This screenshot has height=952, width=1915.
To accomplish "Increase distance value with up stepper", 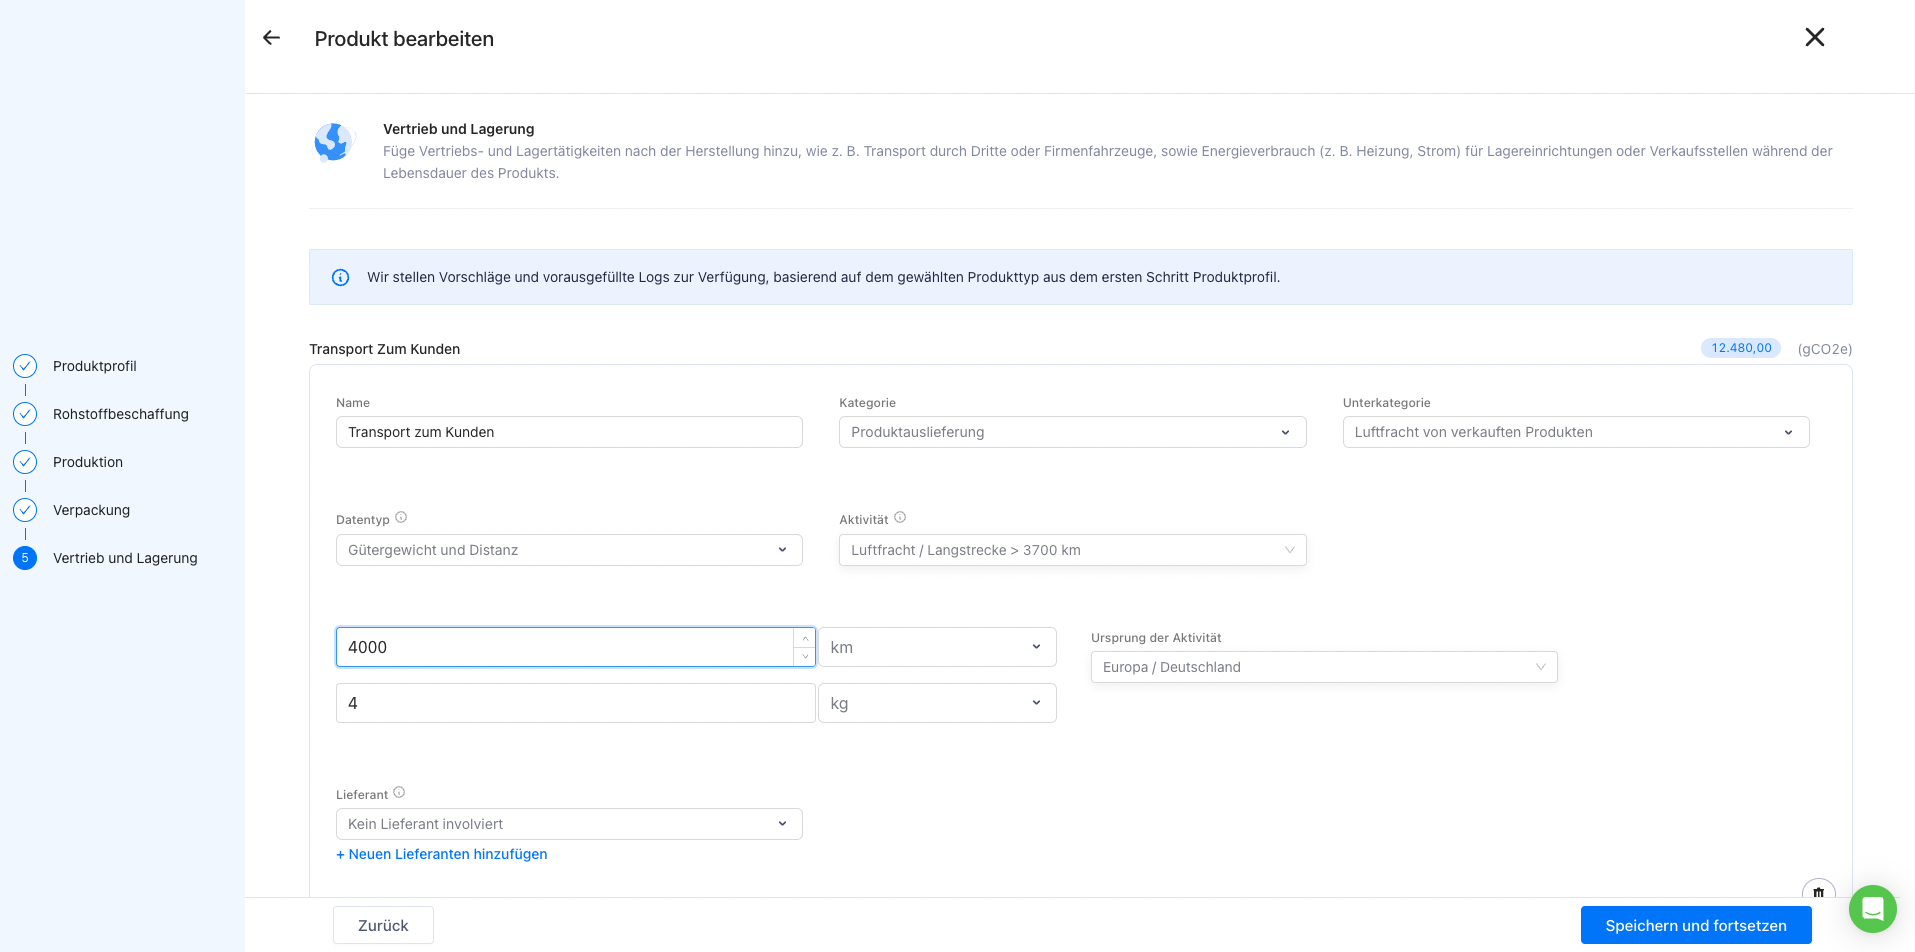I will (805, 638).
